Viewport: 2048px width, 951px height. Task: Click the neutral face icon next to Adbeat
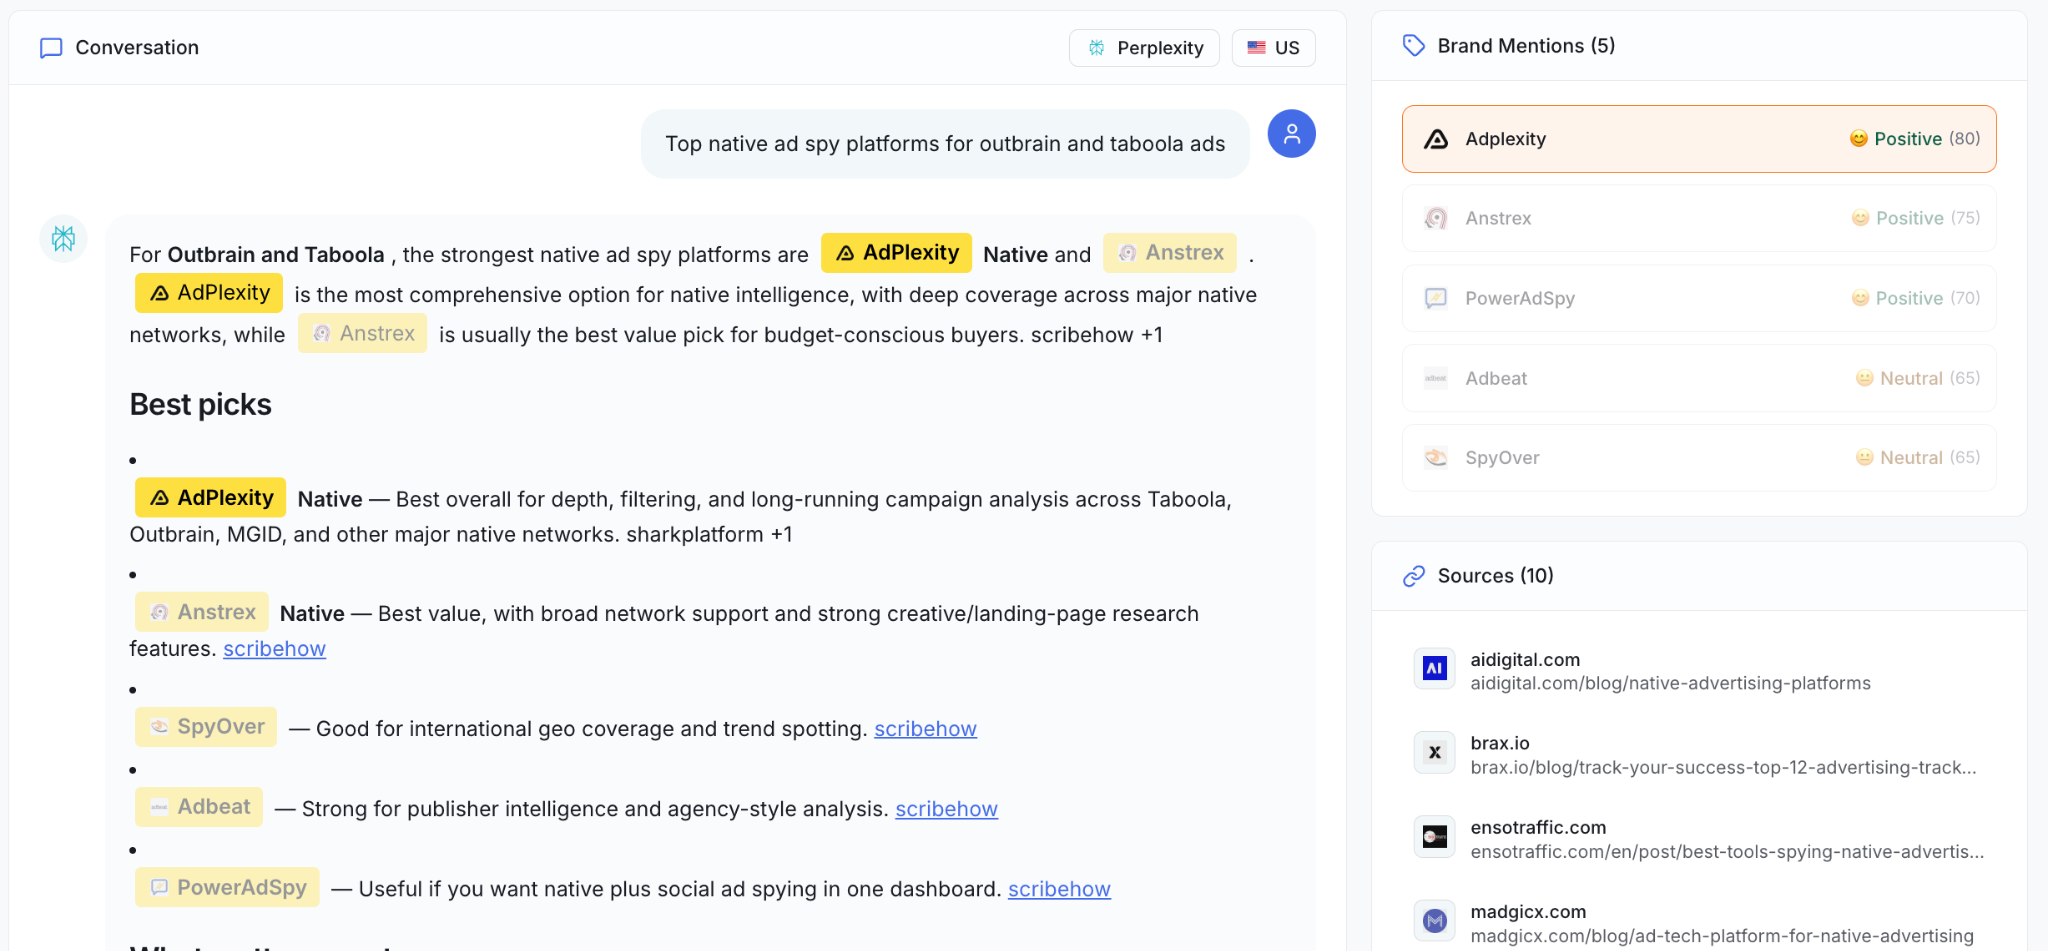pos(1865,378)
